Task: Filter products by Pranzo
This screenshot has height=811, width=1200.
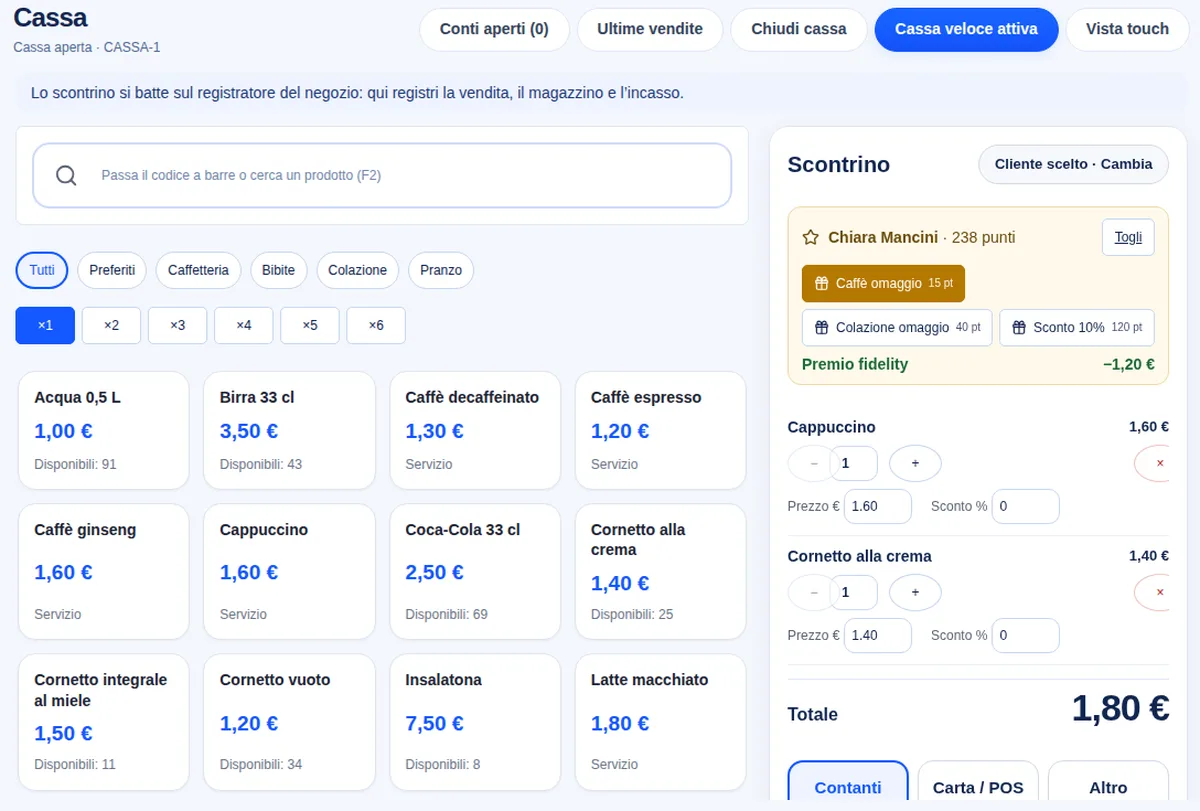Action: tap(441, 270)
